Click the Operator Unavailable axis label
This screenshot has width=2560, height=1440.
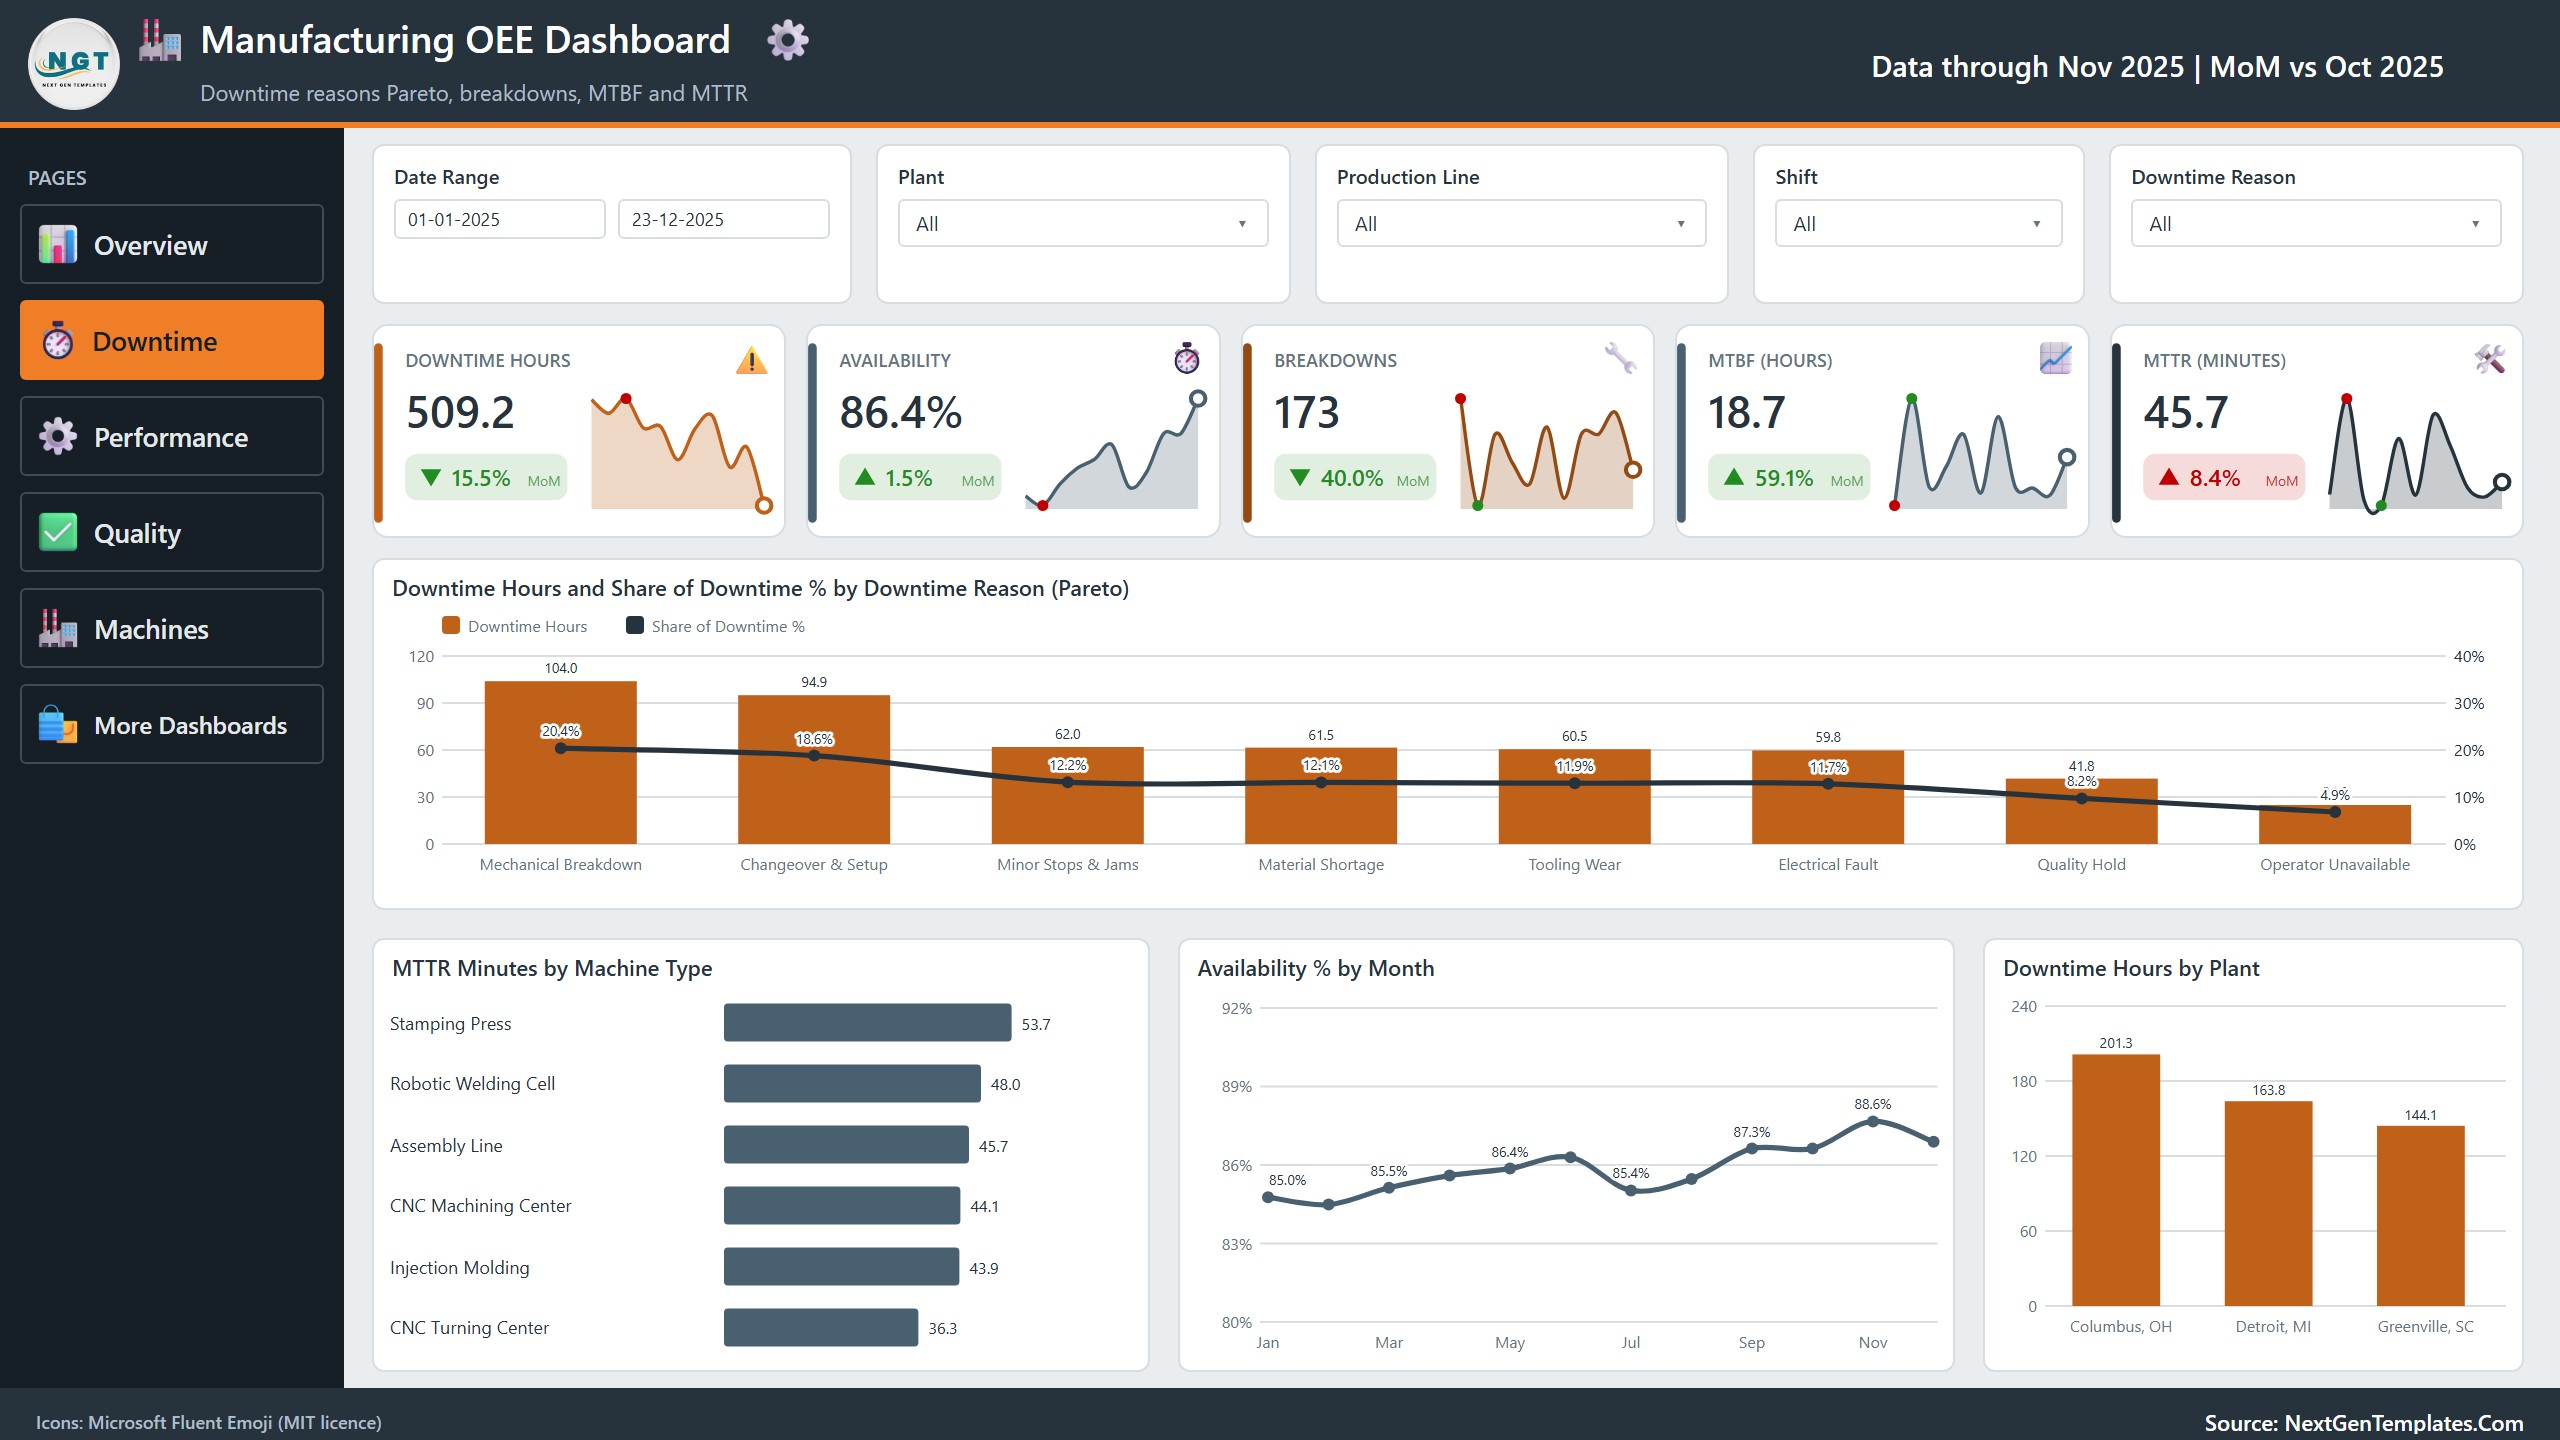[x=2335, y=864]
